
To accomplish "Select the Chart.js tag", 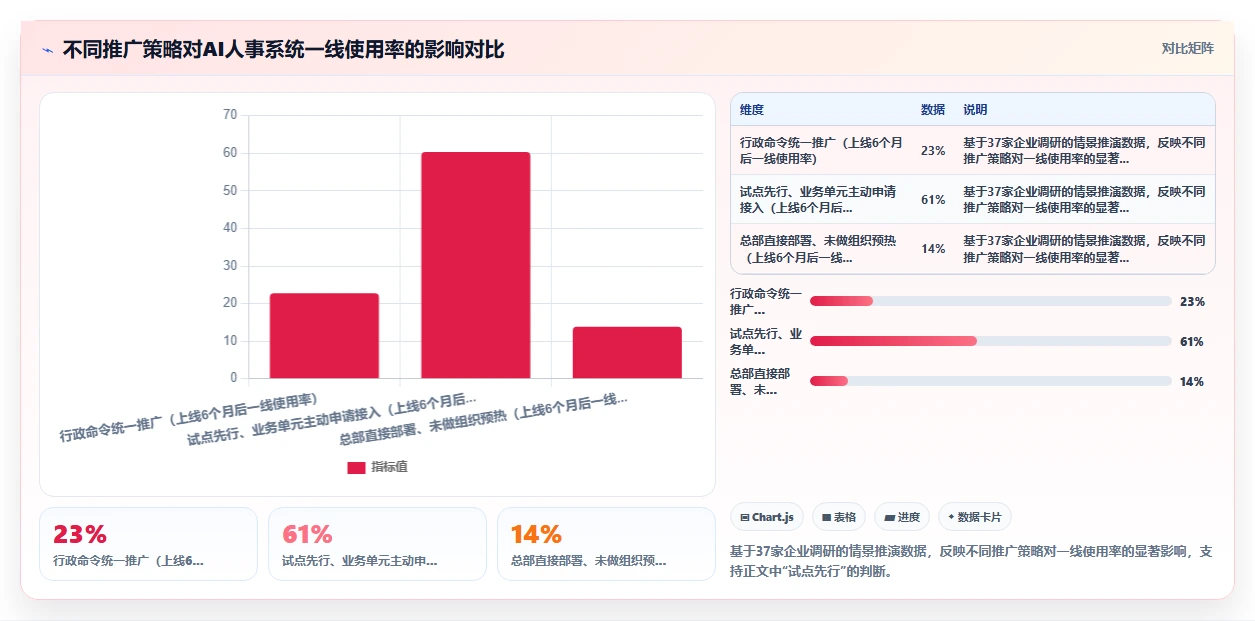I will pyautogui.click(x=766, y=517).
